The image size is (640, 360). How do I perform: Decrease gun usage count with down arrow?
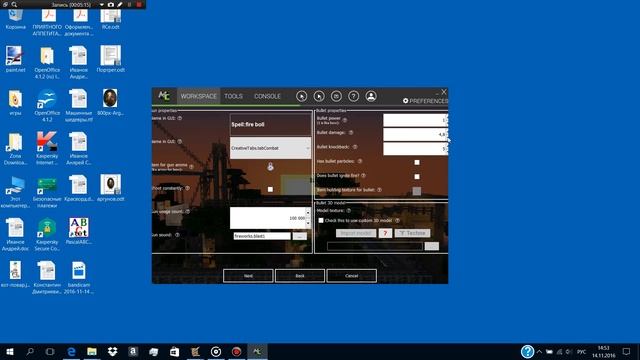click(308, 223)
